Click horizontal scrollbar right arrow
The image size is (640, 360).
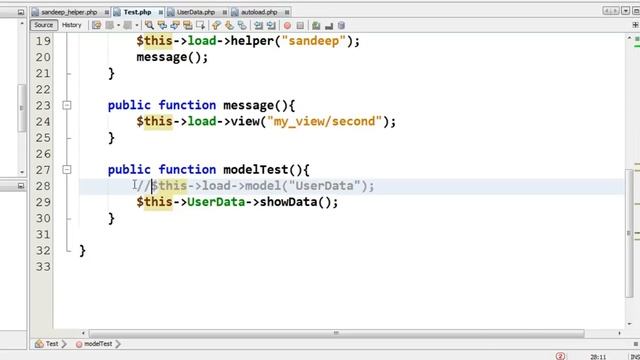pyautogui.click(x=619, y=333)
